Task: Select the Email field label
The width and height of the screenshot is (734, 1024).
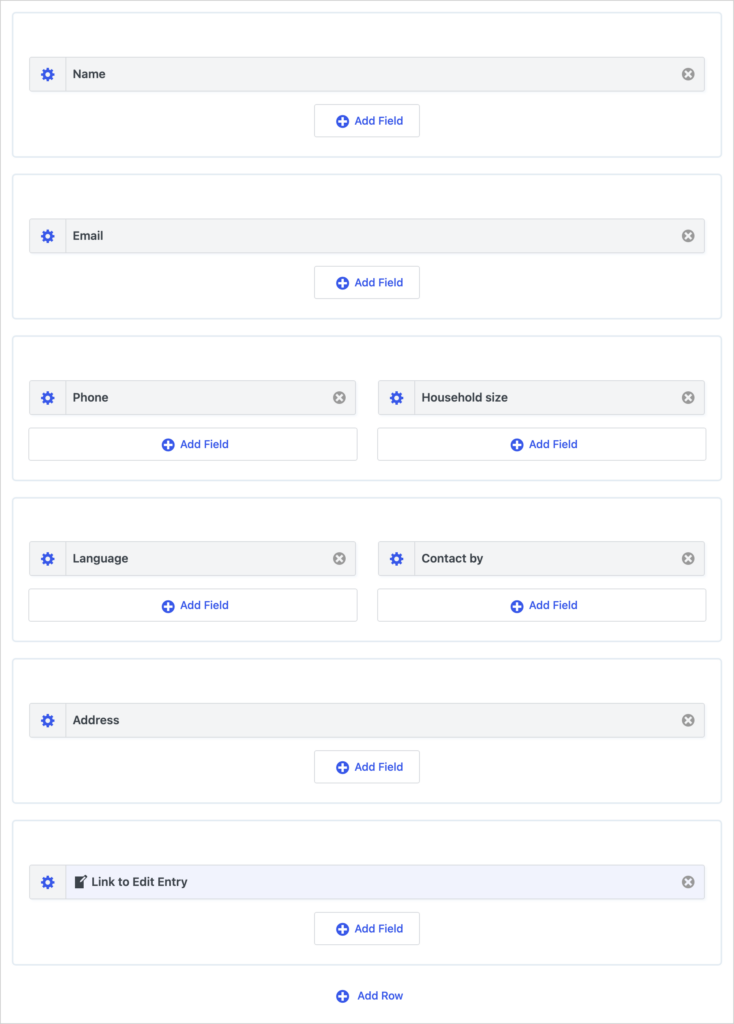Action: click(88, 236)
